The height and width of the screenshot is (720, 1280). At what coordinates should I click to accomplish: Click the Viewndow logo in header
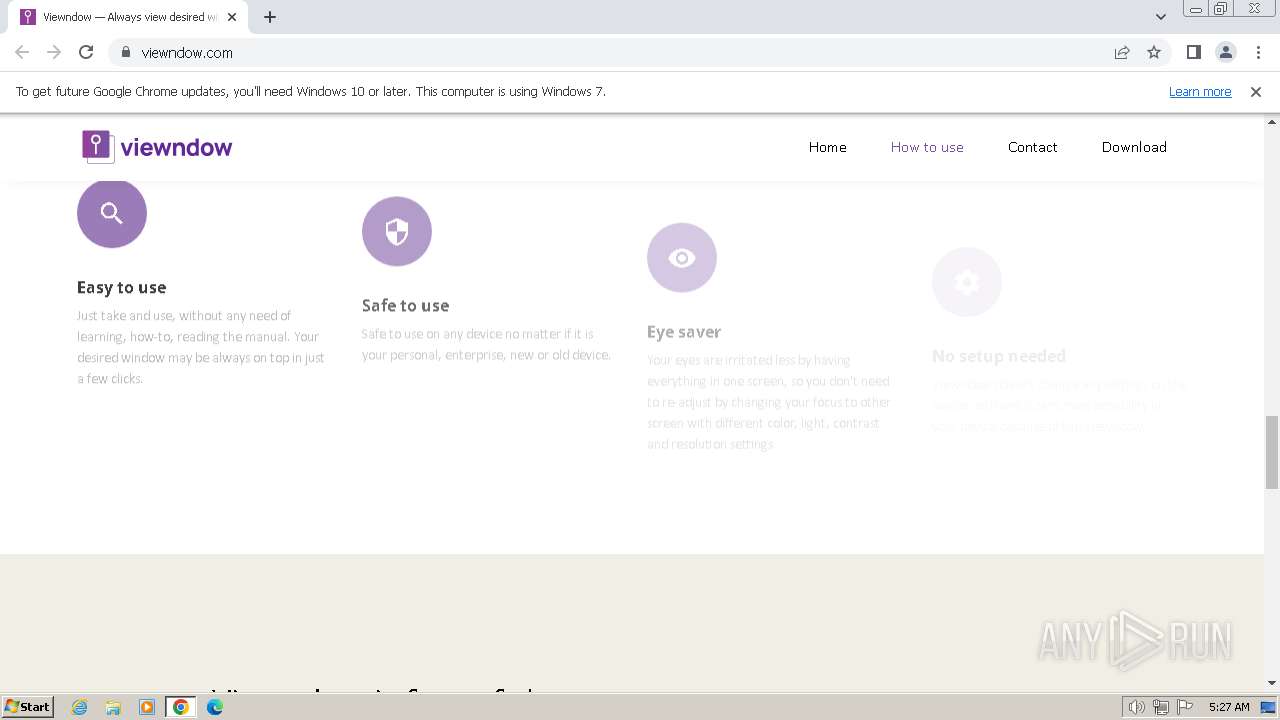(x=157, y=147)
